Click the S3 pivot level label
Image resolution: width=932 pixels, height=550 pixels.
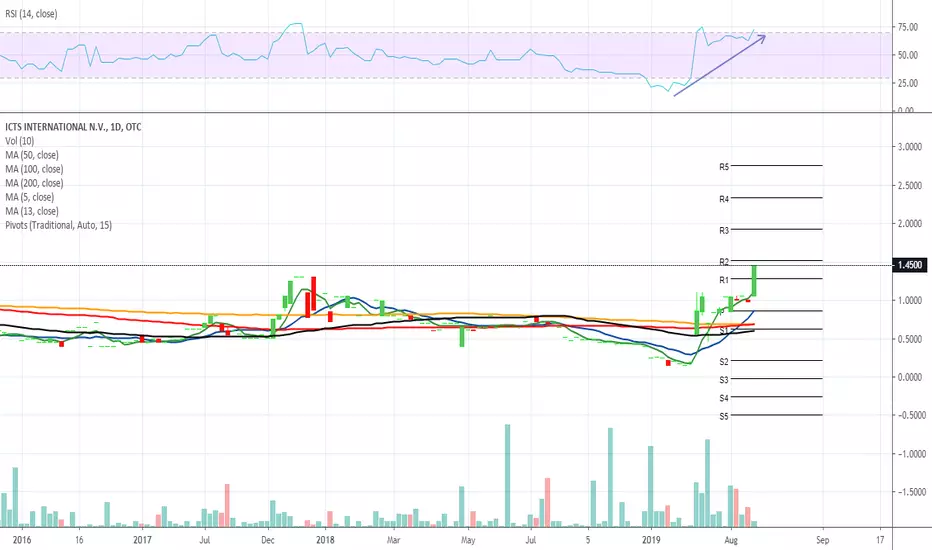pyautogui.click(x=724, y=380)
